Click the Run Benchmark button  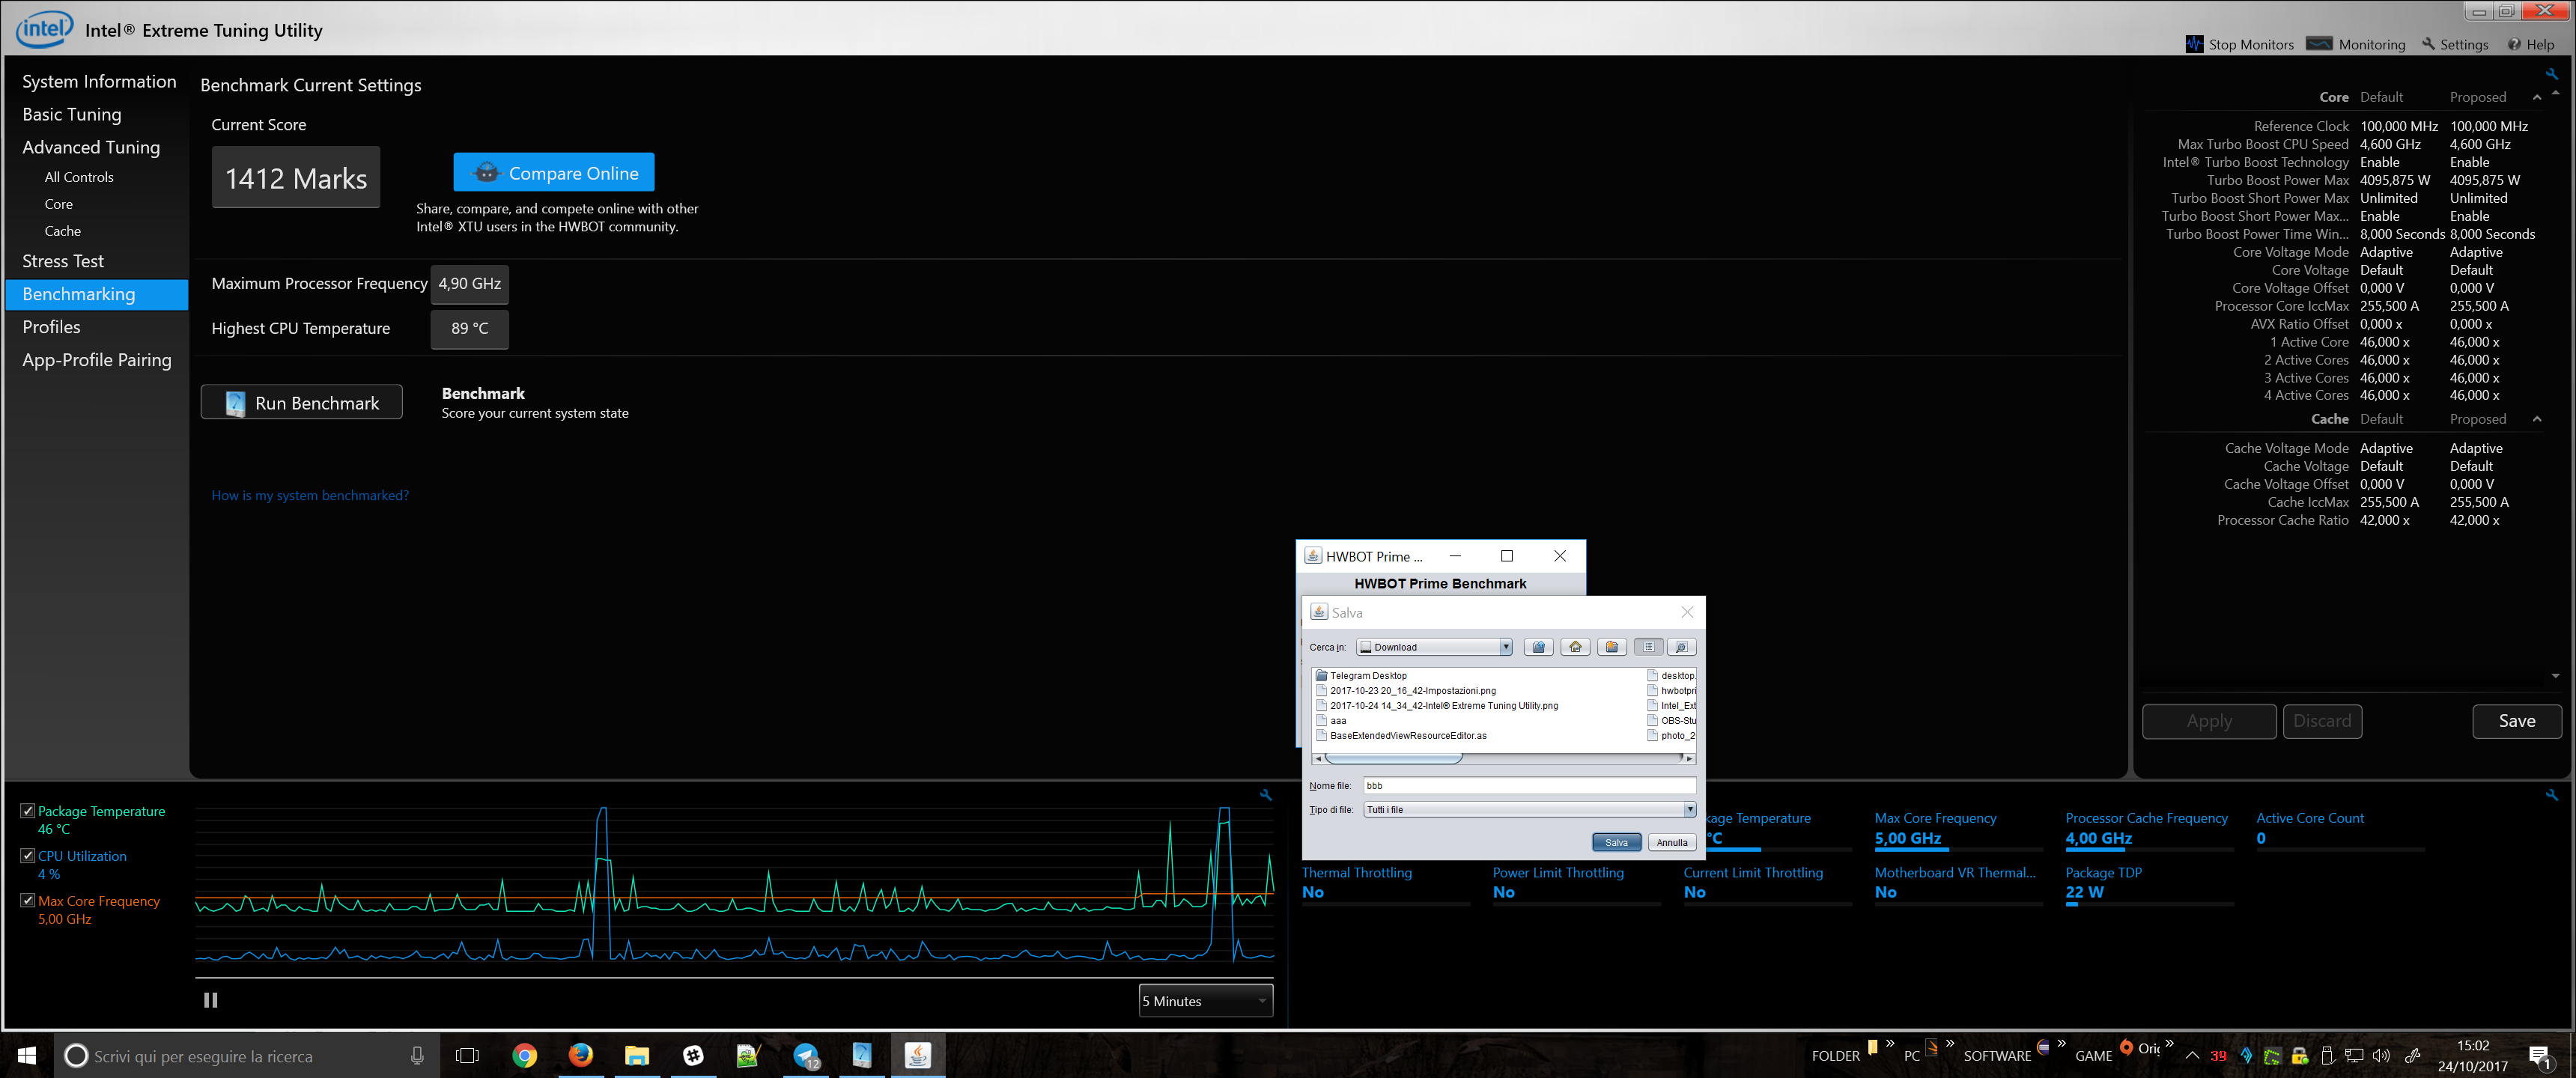click(x=302, y=402)
